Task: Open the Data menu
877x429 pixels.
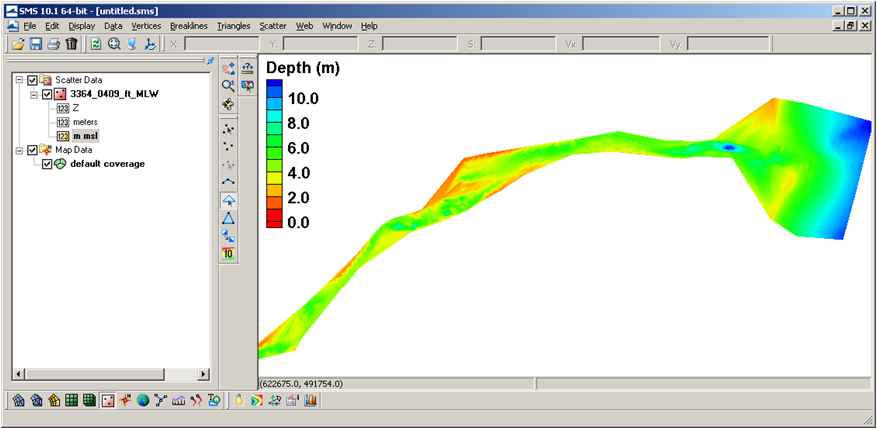Action: tap(113, 26)
